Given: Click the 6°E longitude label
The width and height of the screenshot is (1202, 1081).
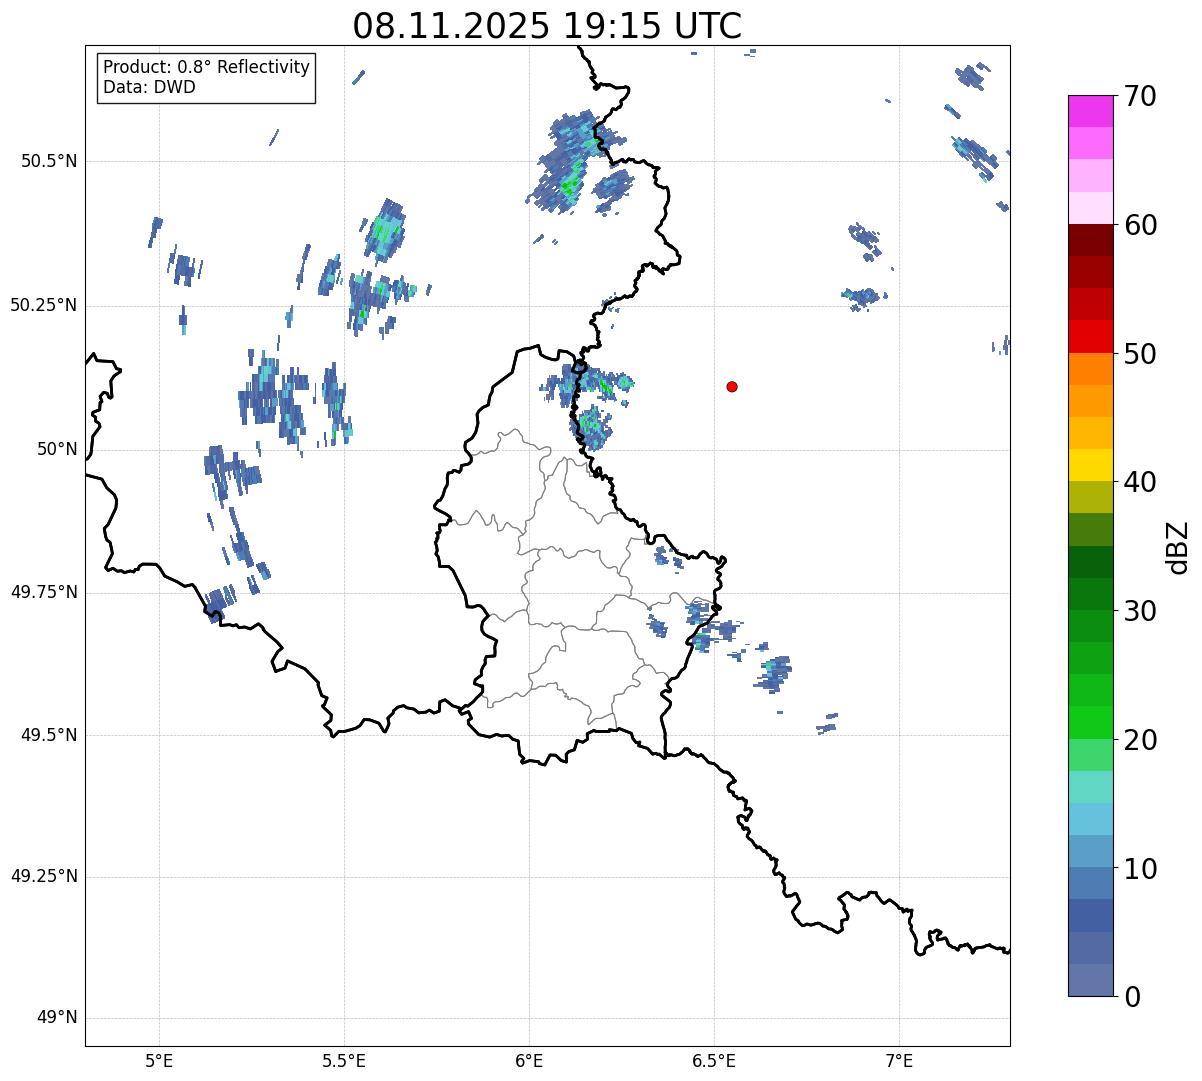Looking at the screenshot, I should tap(529, 1060).
